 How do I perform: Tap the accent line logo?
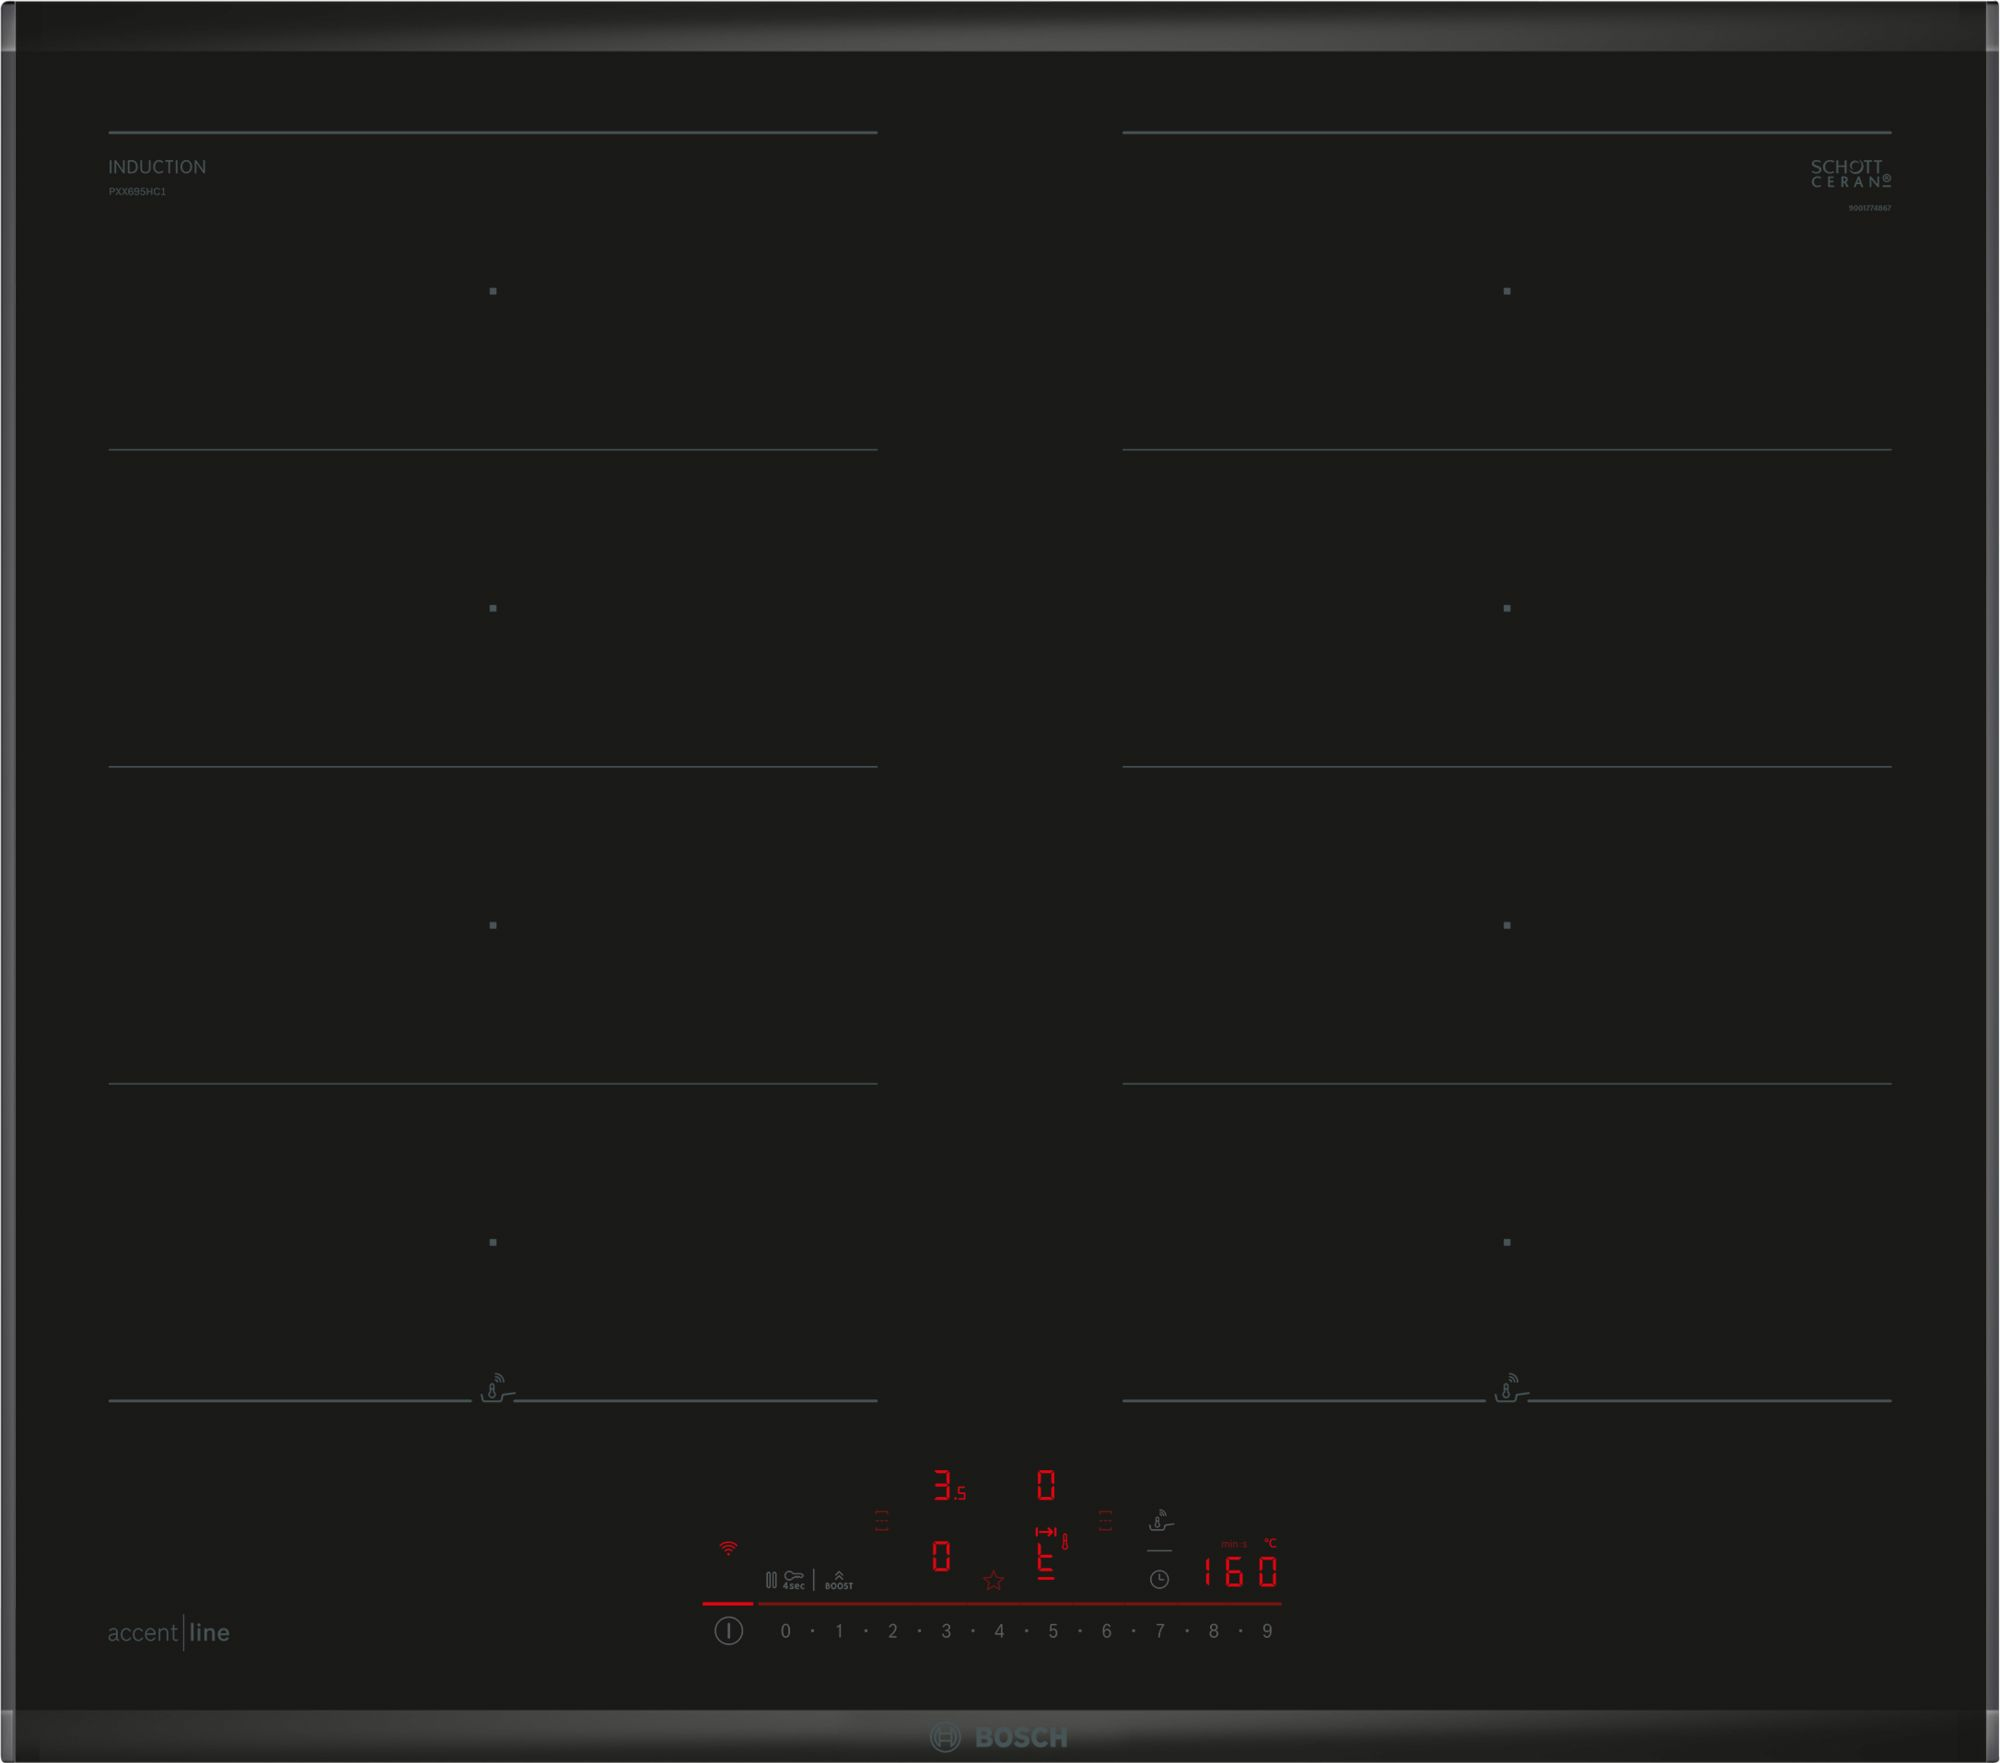(x=169, y=1632)
